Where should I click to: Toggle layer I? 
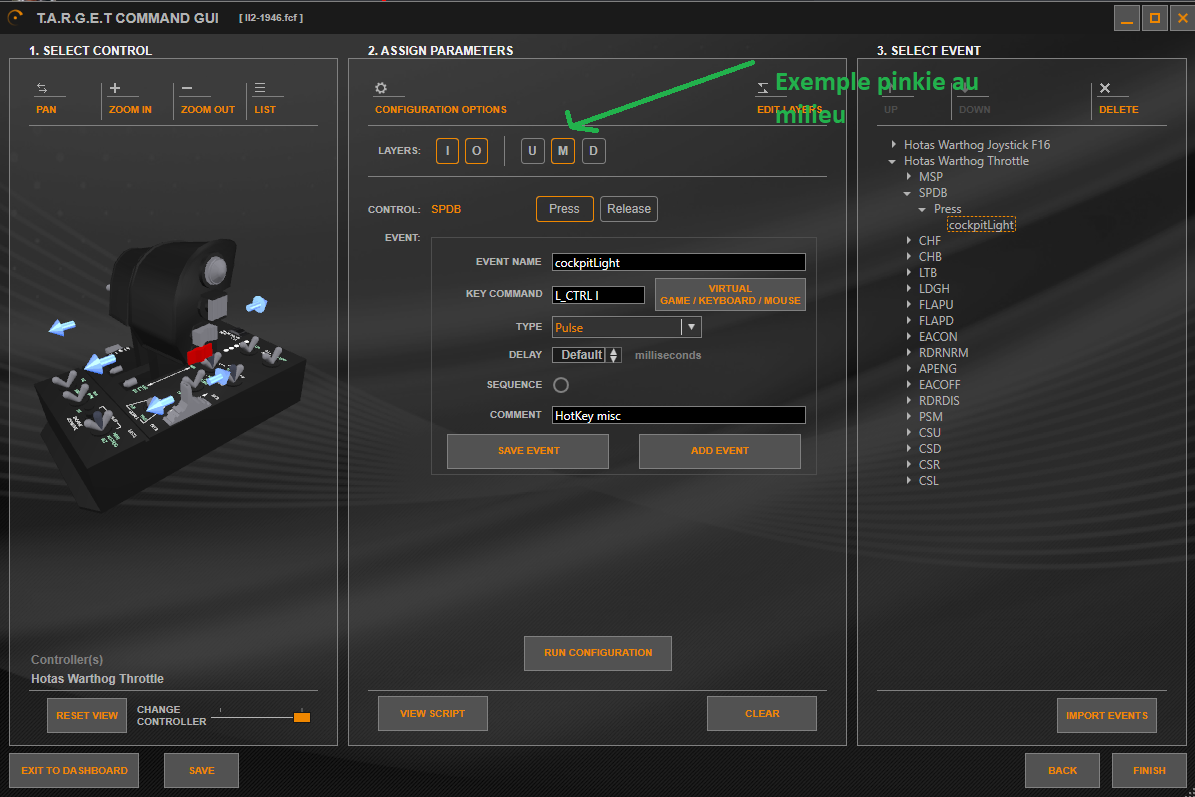tap(447, 151)
